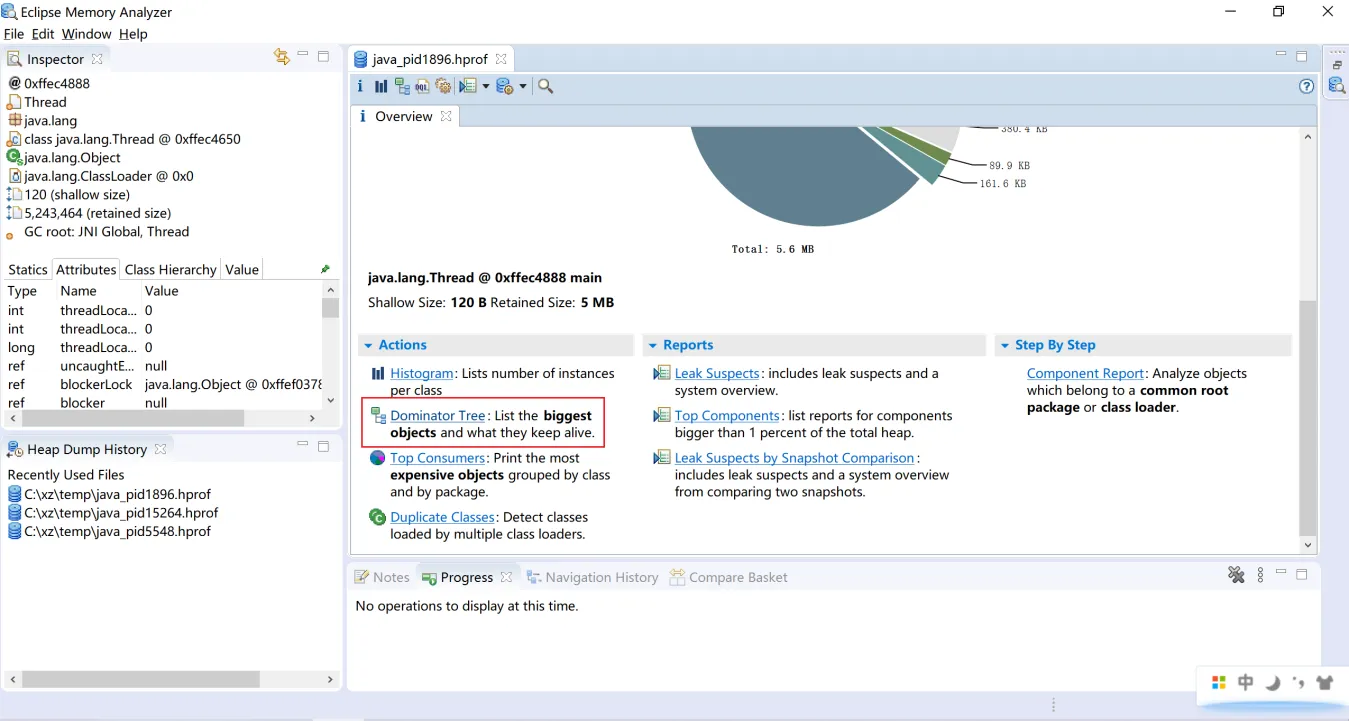Select the Compare Basket tab

pos(728,577)
